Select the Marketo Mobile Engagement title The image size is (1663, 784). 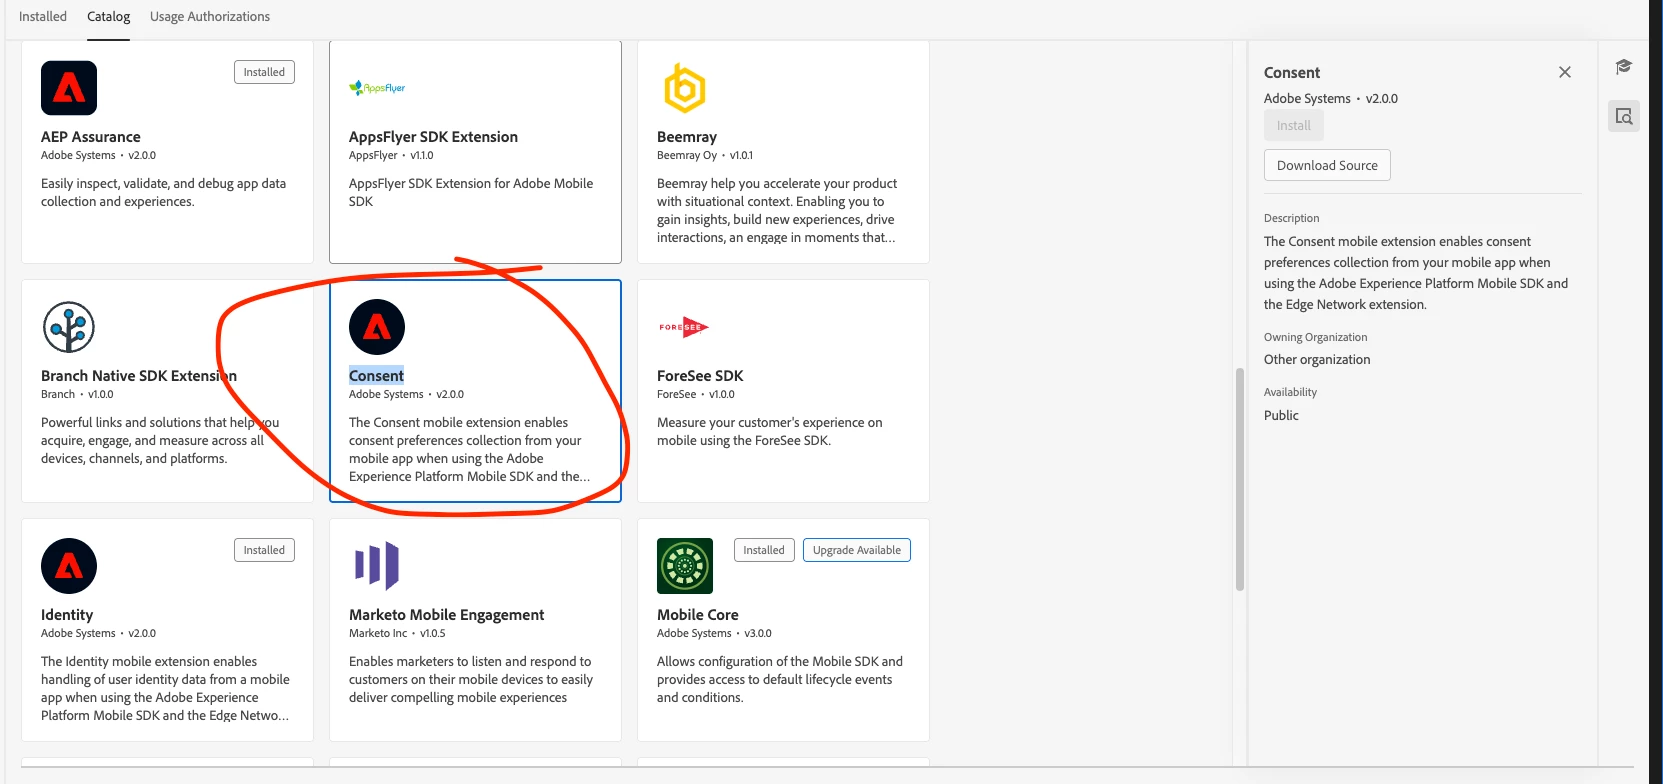coord(446,615)
